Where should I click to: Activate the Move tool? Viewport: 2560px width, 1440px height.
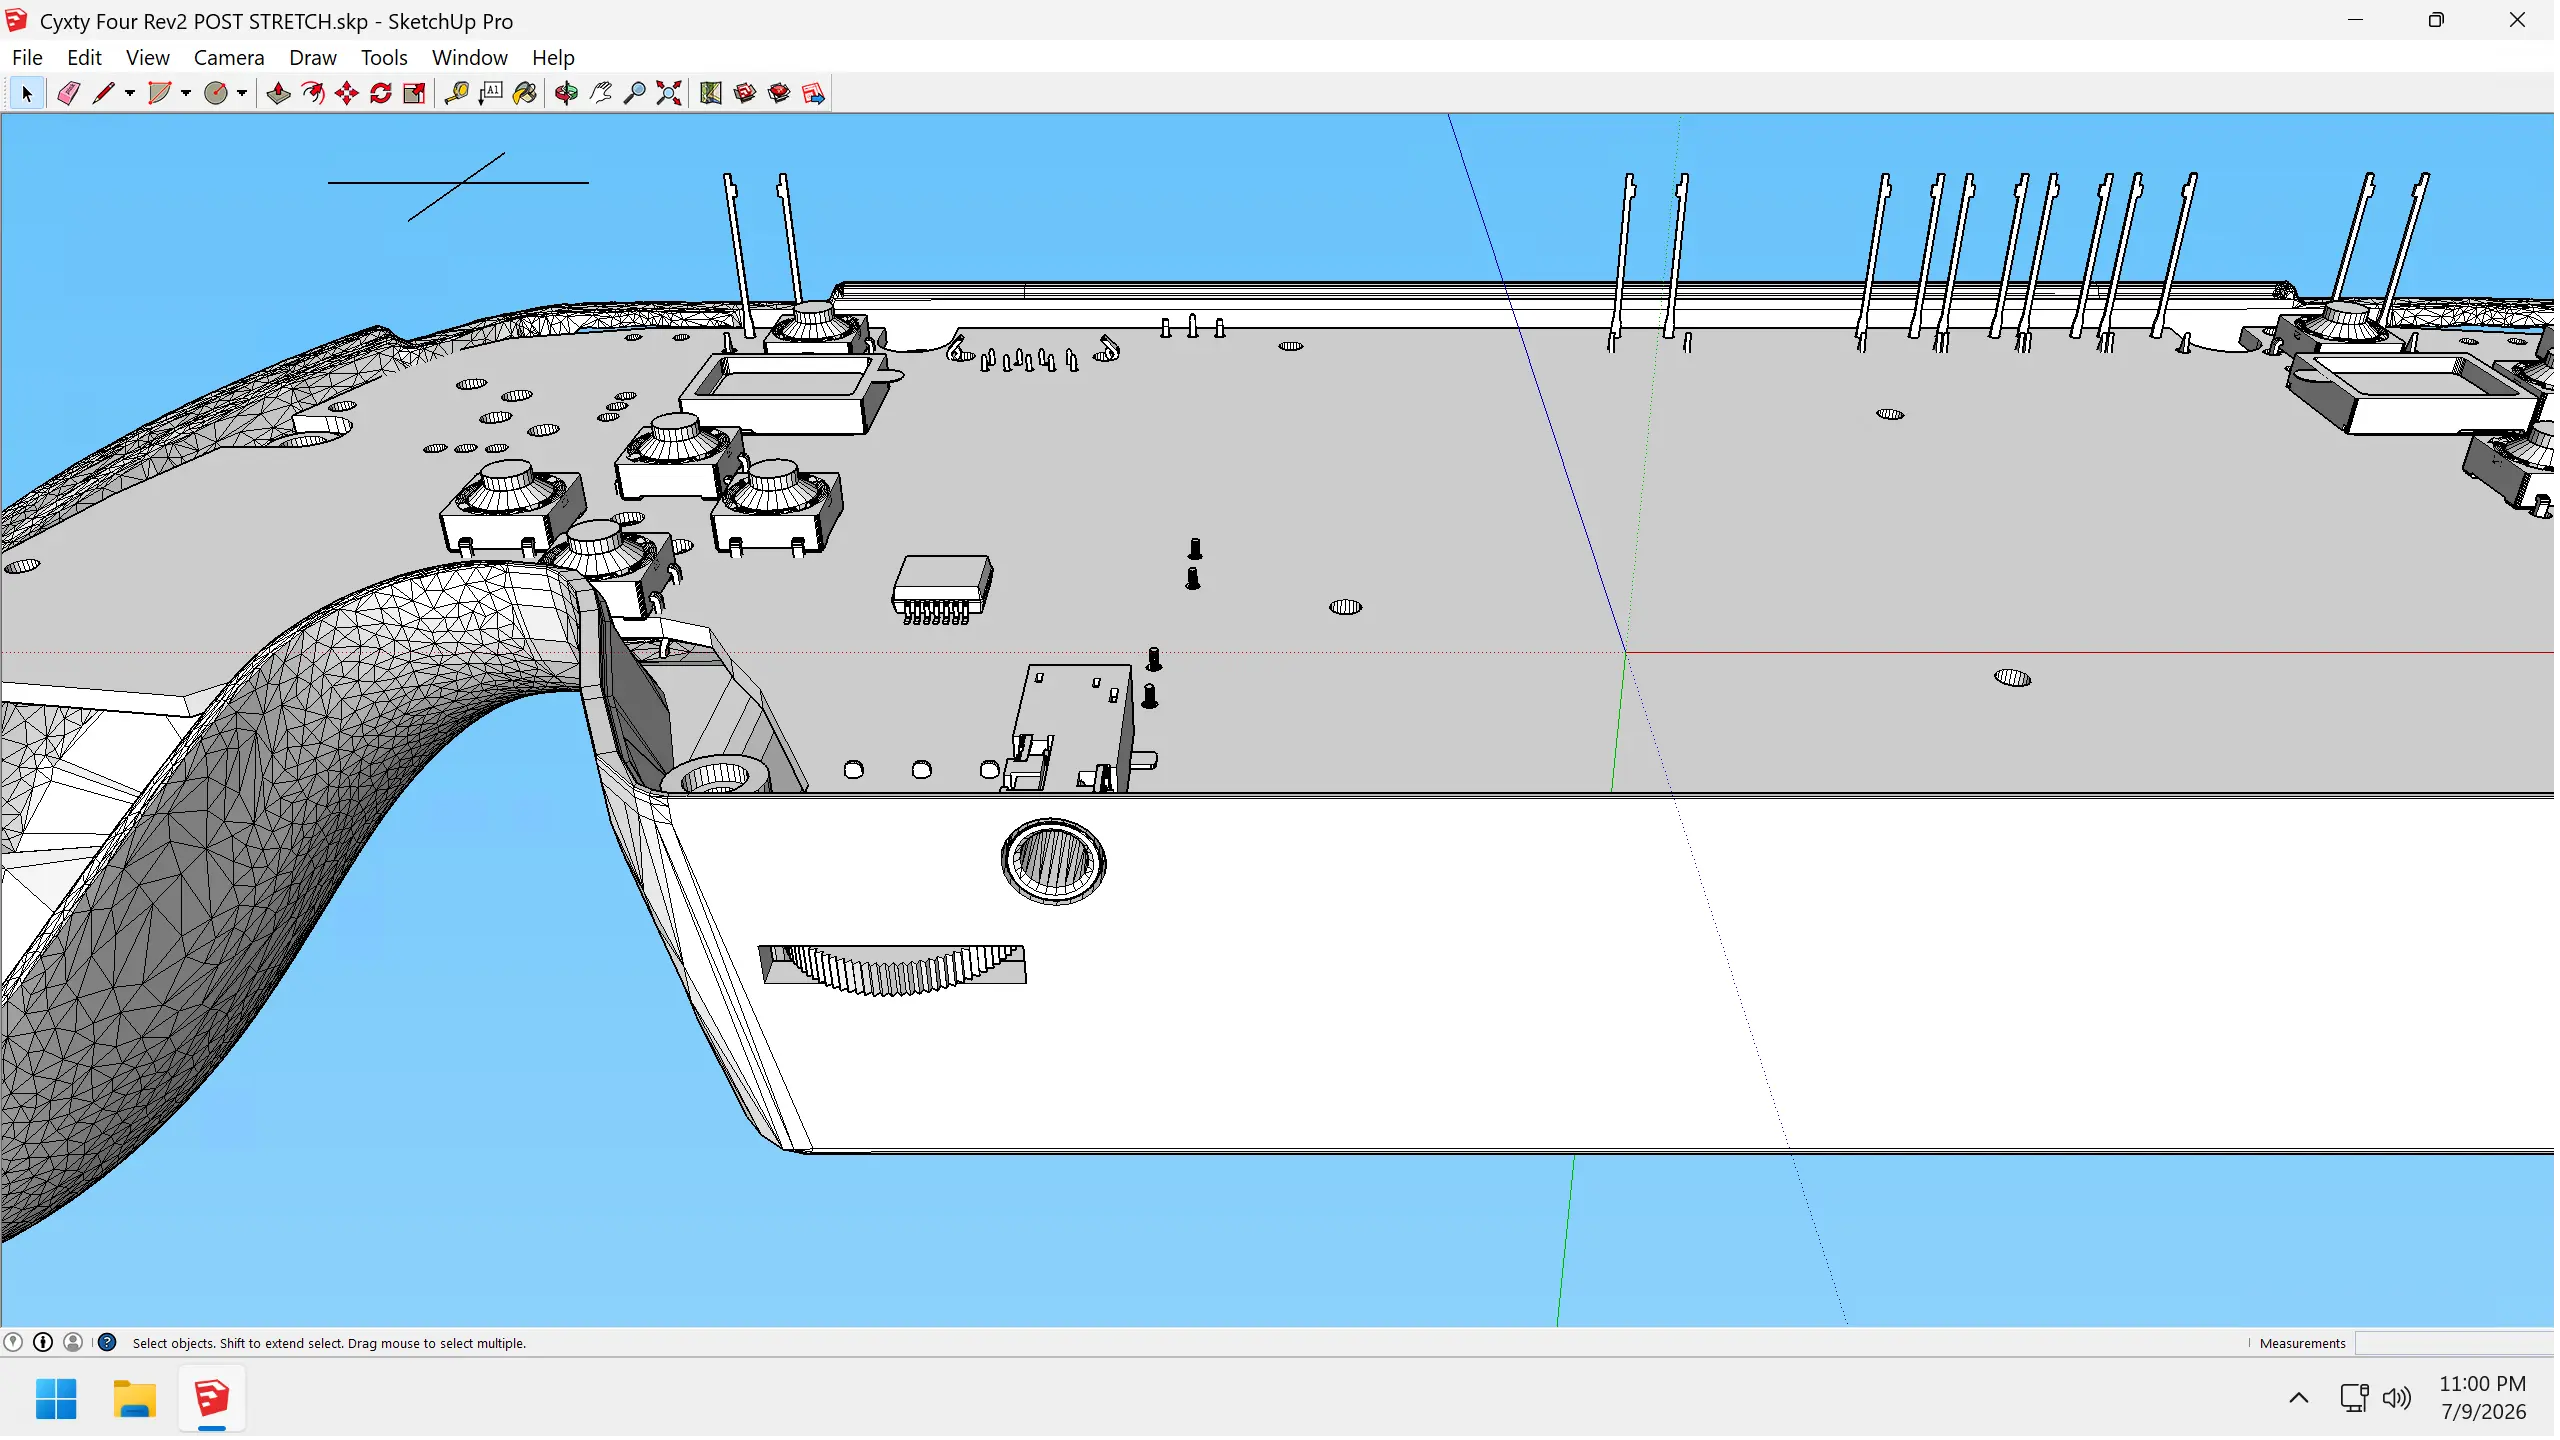coord(347,93)
